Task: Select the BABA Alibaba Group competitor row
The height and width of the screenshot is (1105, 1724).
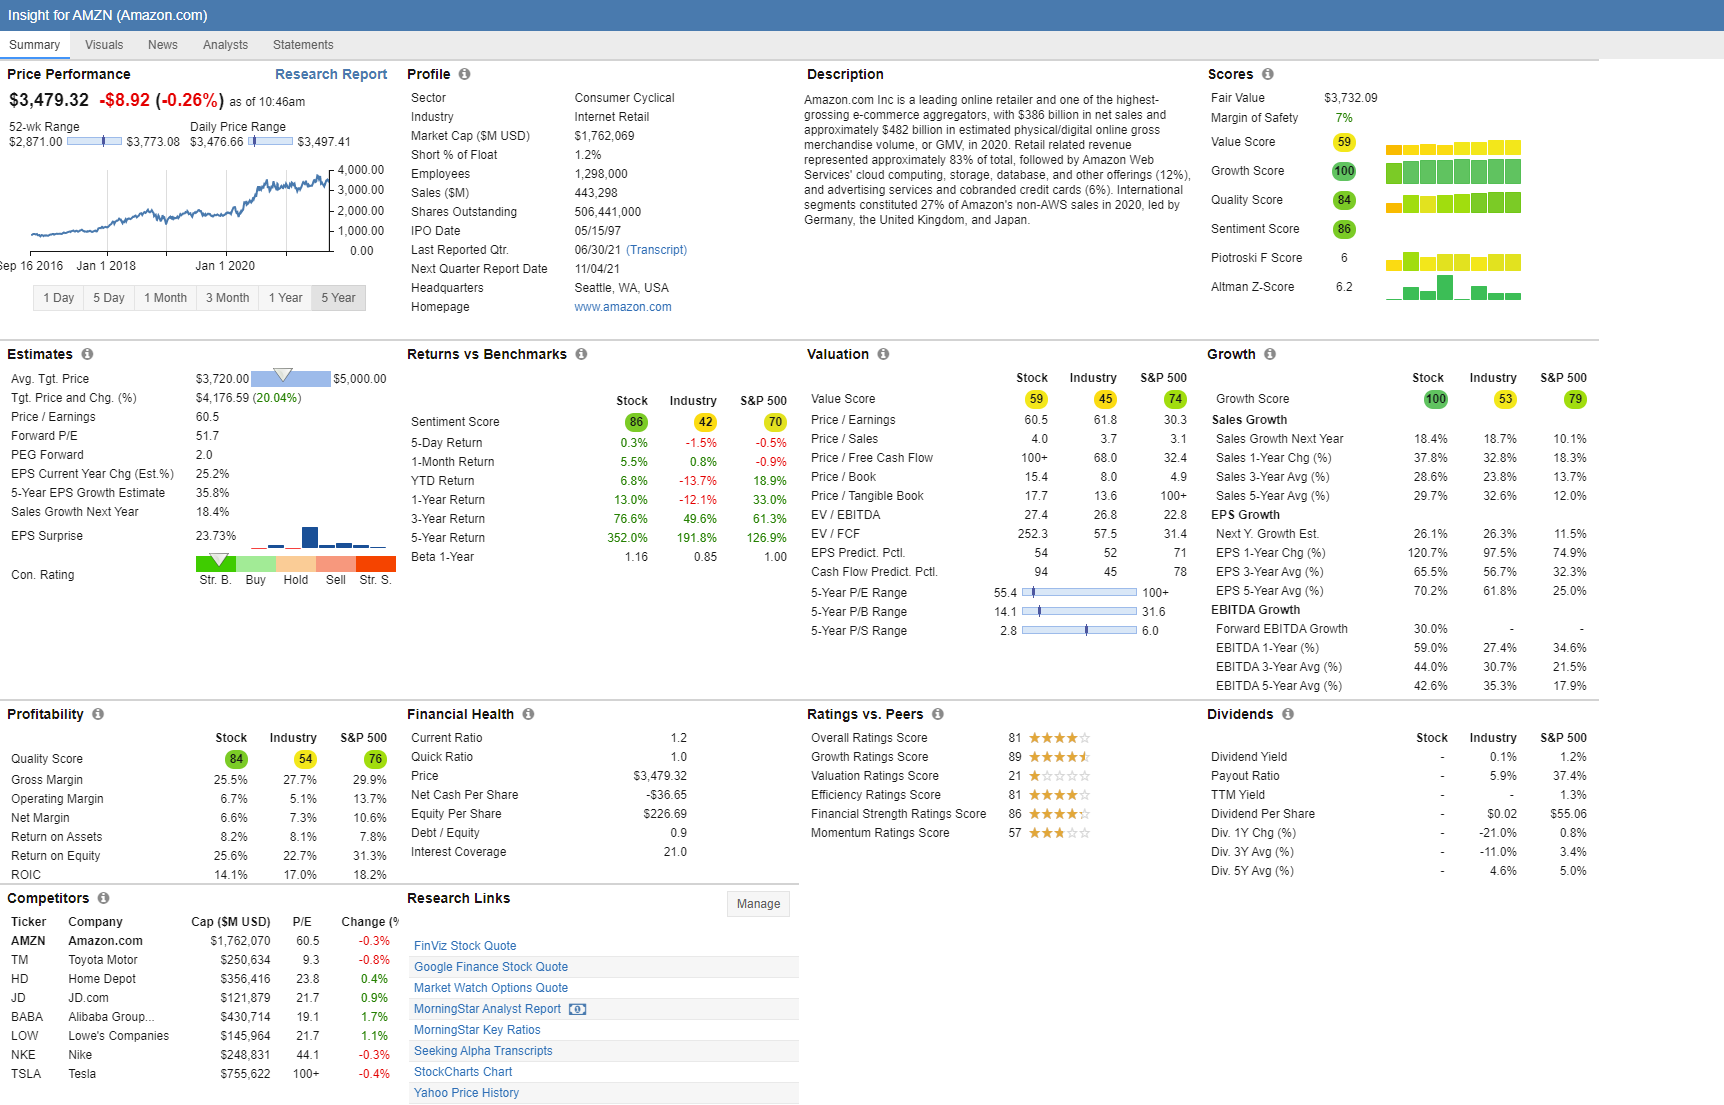Action: click(200, 1017)
